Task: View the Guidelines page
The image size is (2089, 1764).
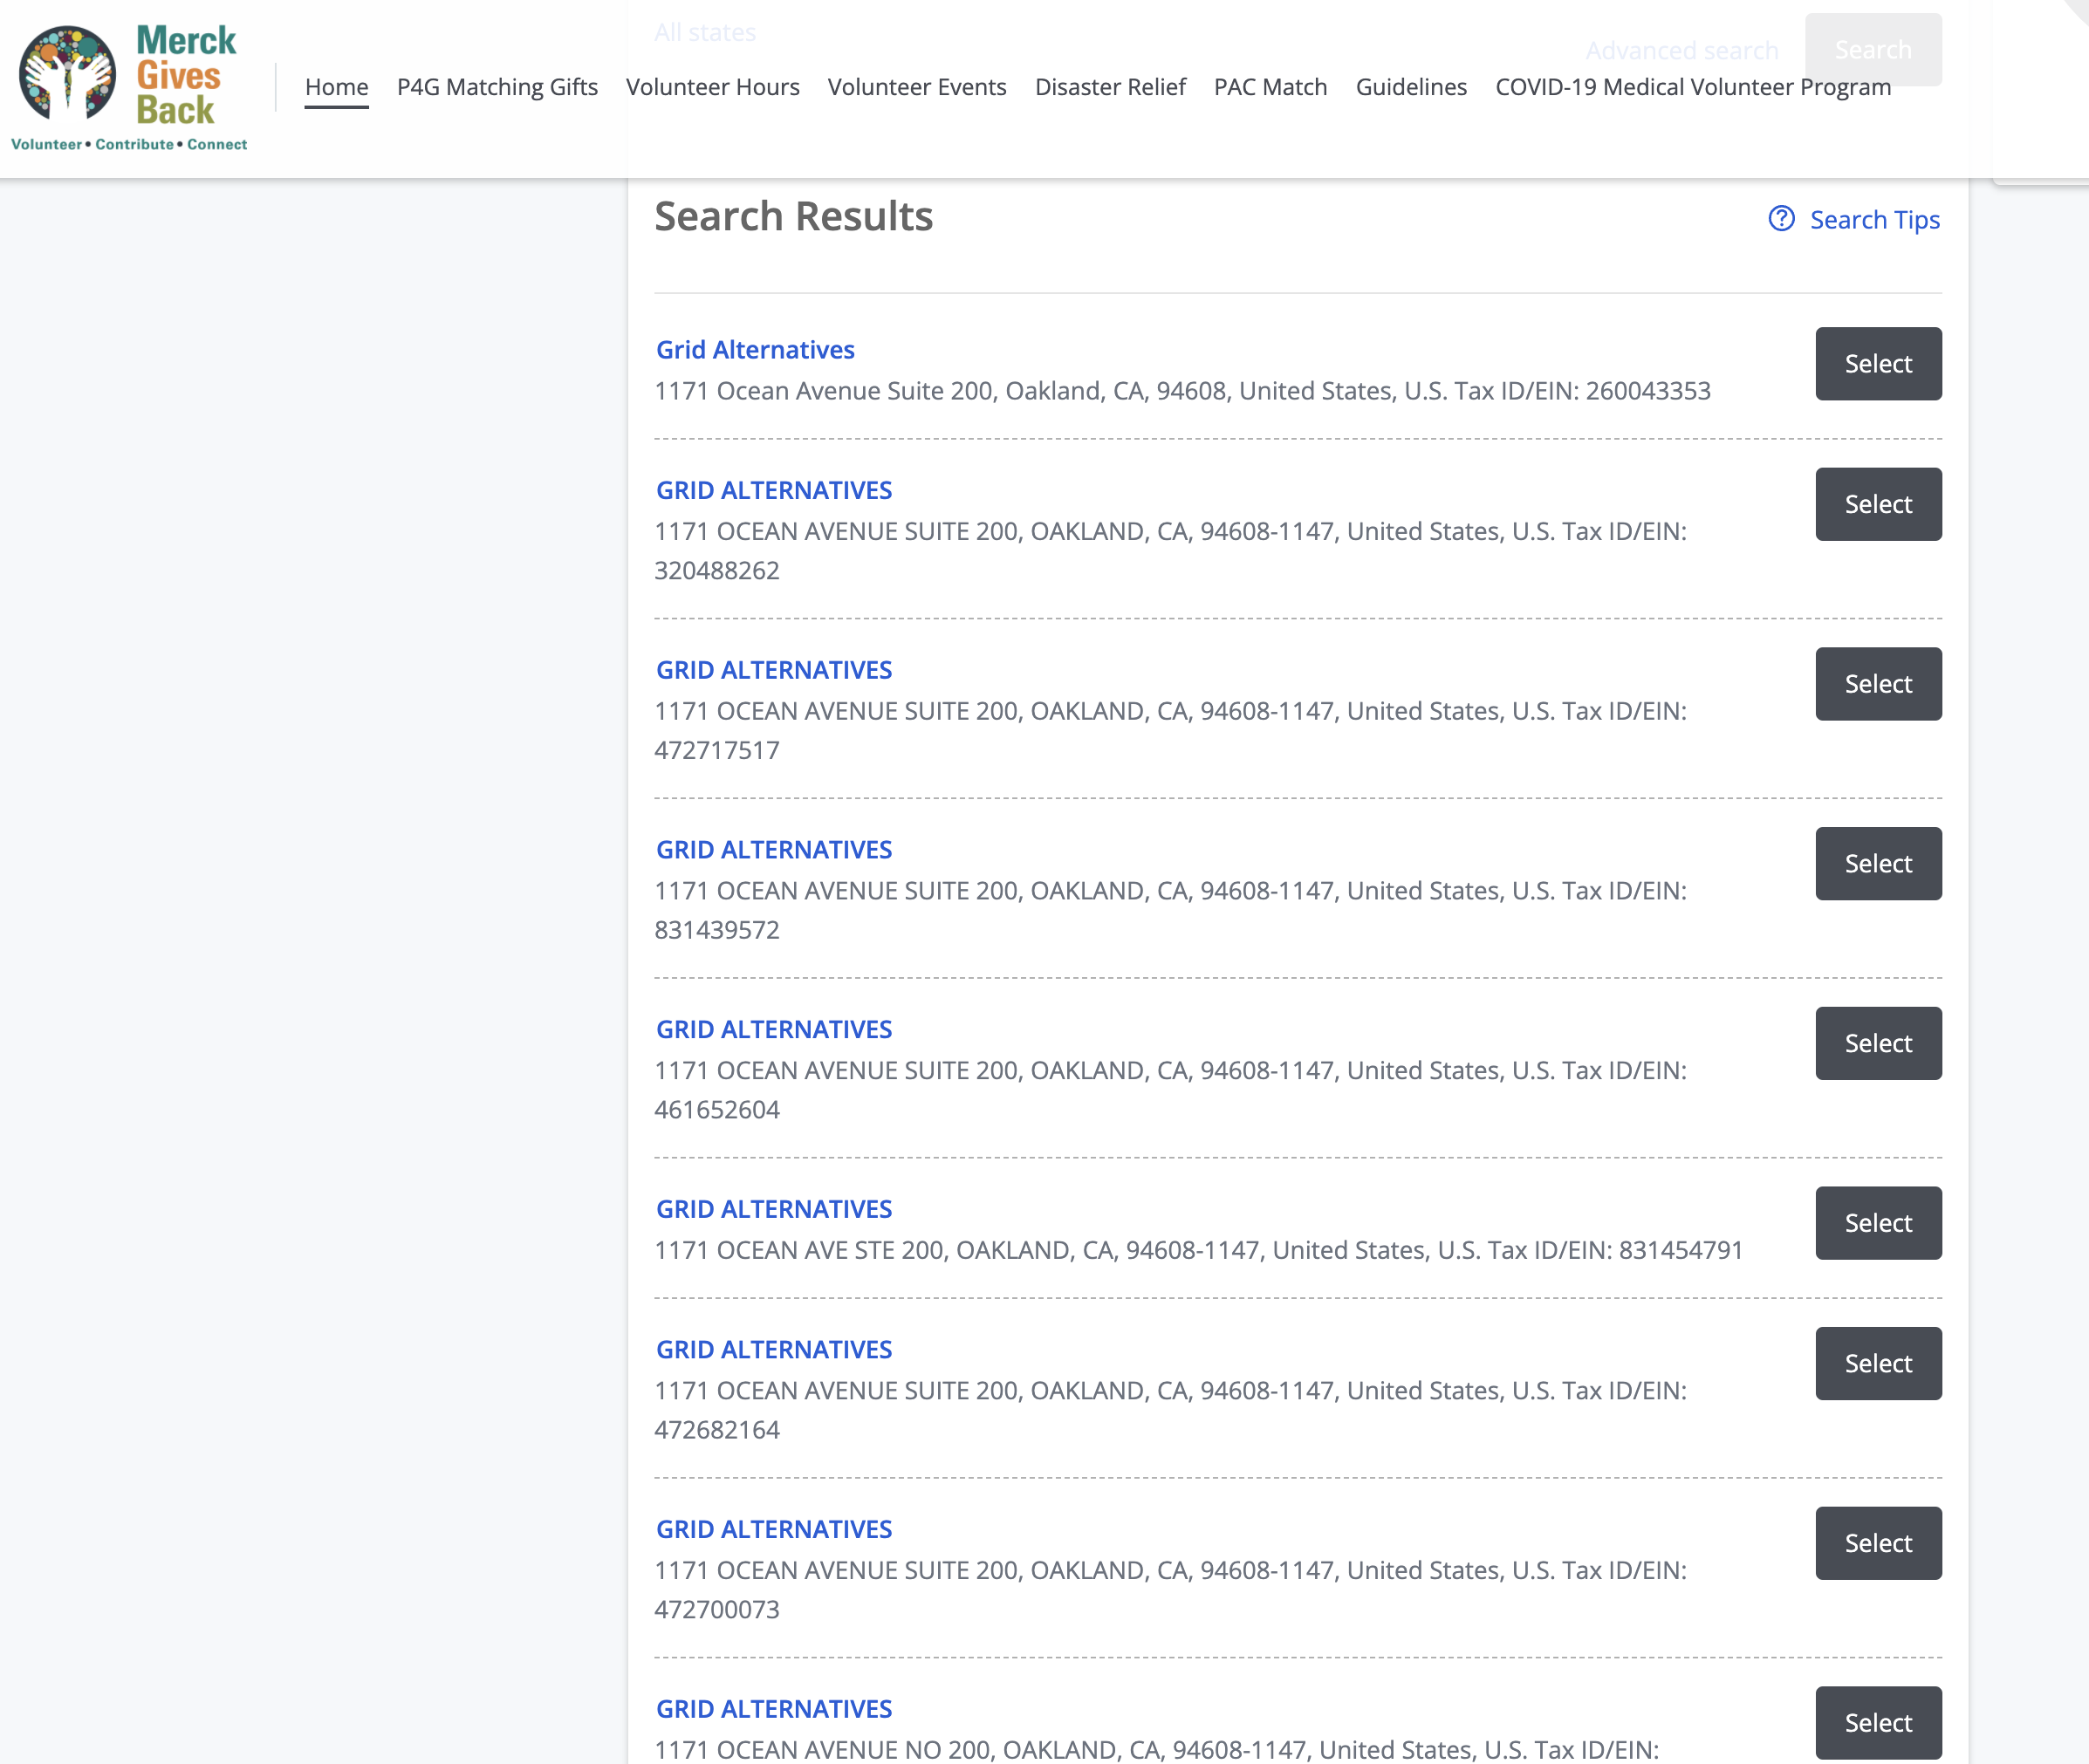Action: tap(1410, 87)
